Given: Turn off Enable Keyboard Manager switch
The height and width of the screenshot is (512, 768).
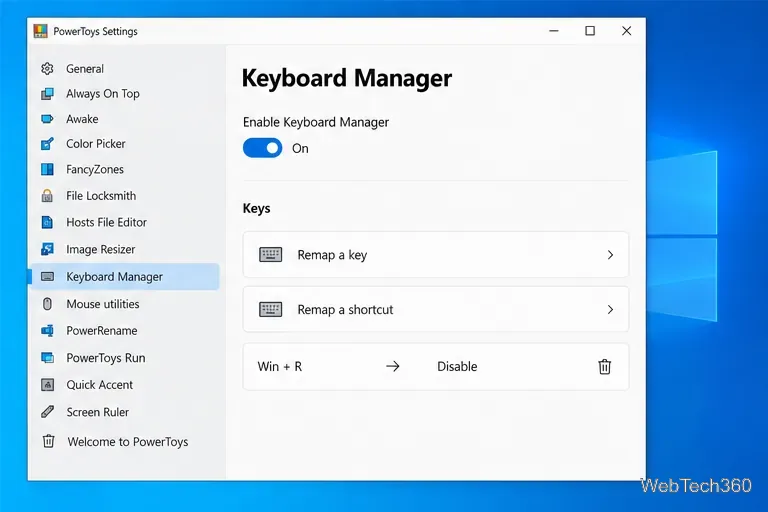Looking at the screenshot, I should pos(263,148).
